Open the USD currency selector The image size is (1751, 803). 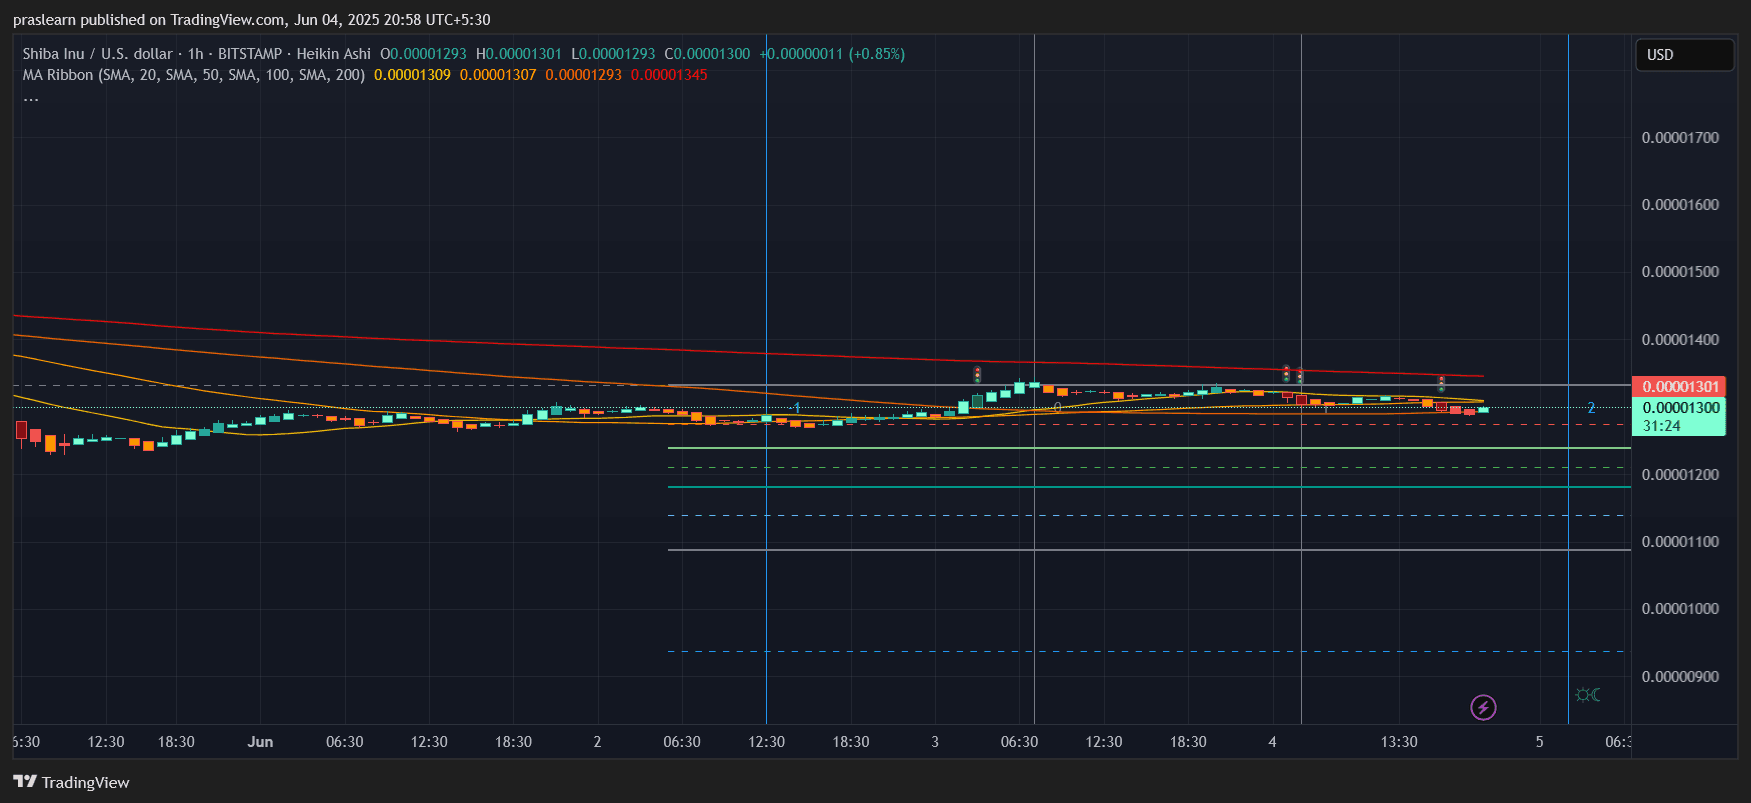click(1683, 55)
